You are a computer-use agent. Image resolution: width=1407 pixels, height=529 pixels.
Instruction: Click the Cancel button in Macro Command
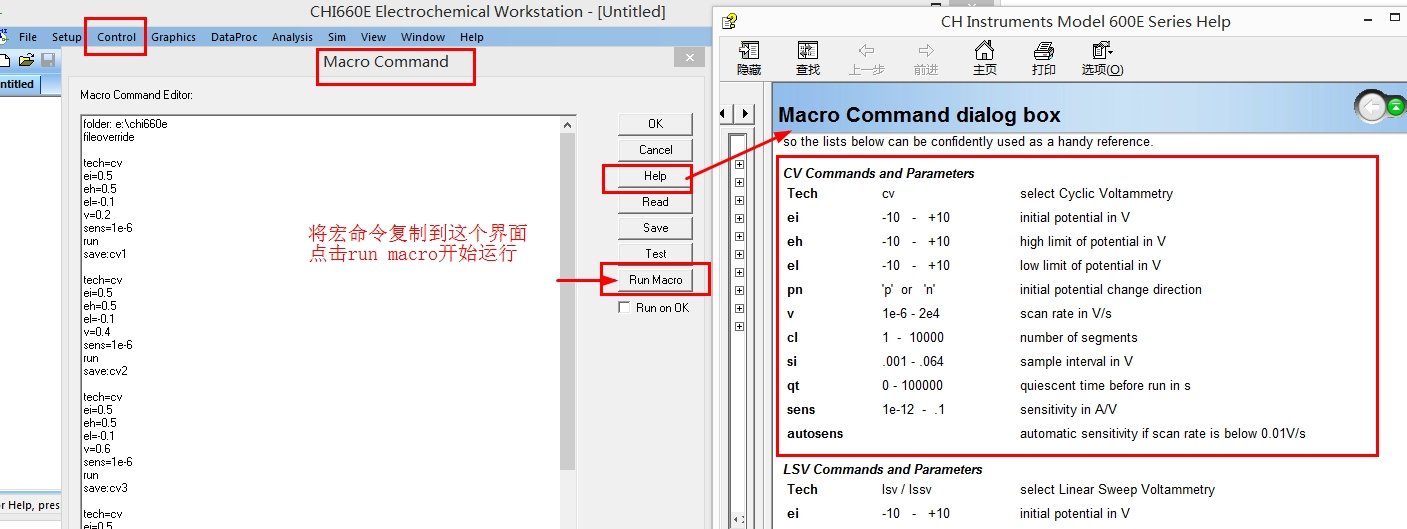pos(655,150)
